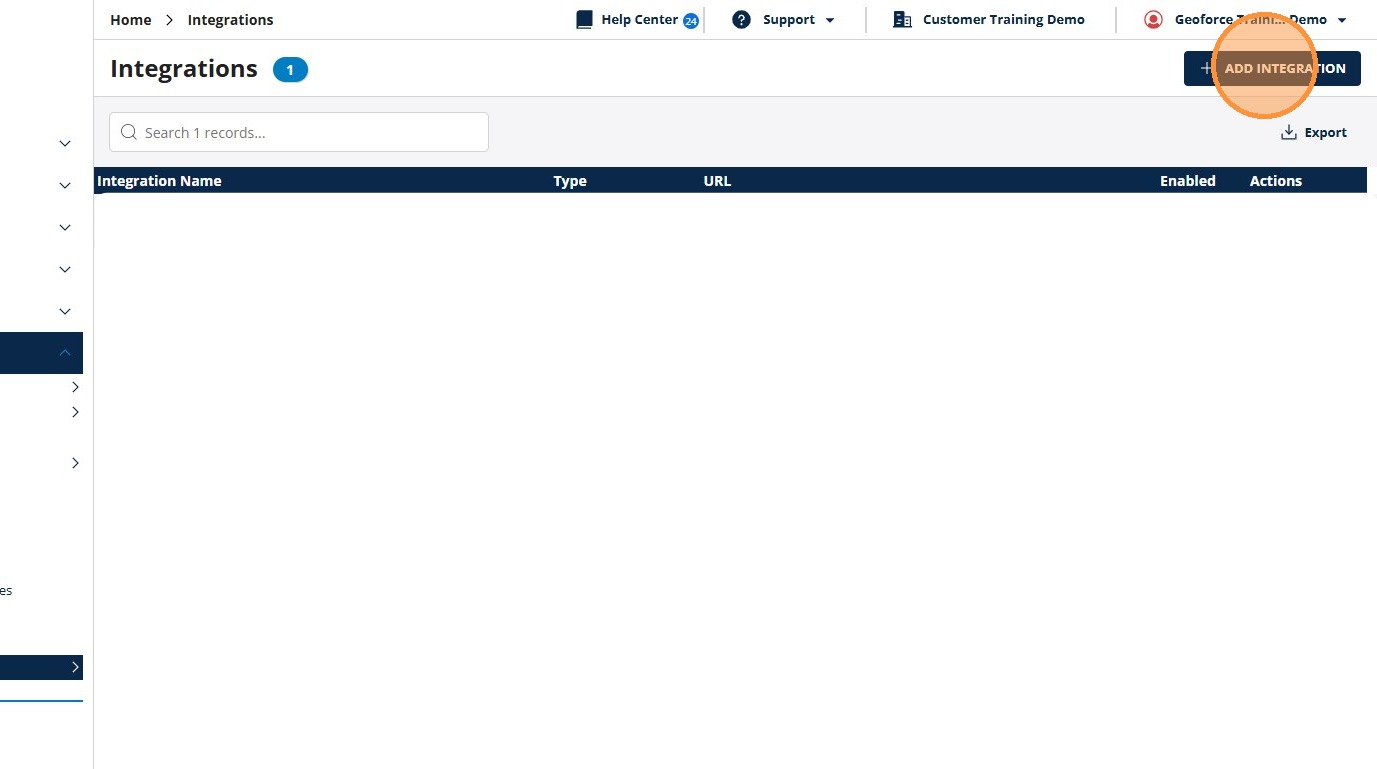Open the Geoforce Training Demo account menu
Screen dimensions: 1377x769
tap(1246, 20)
